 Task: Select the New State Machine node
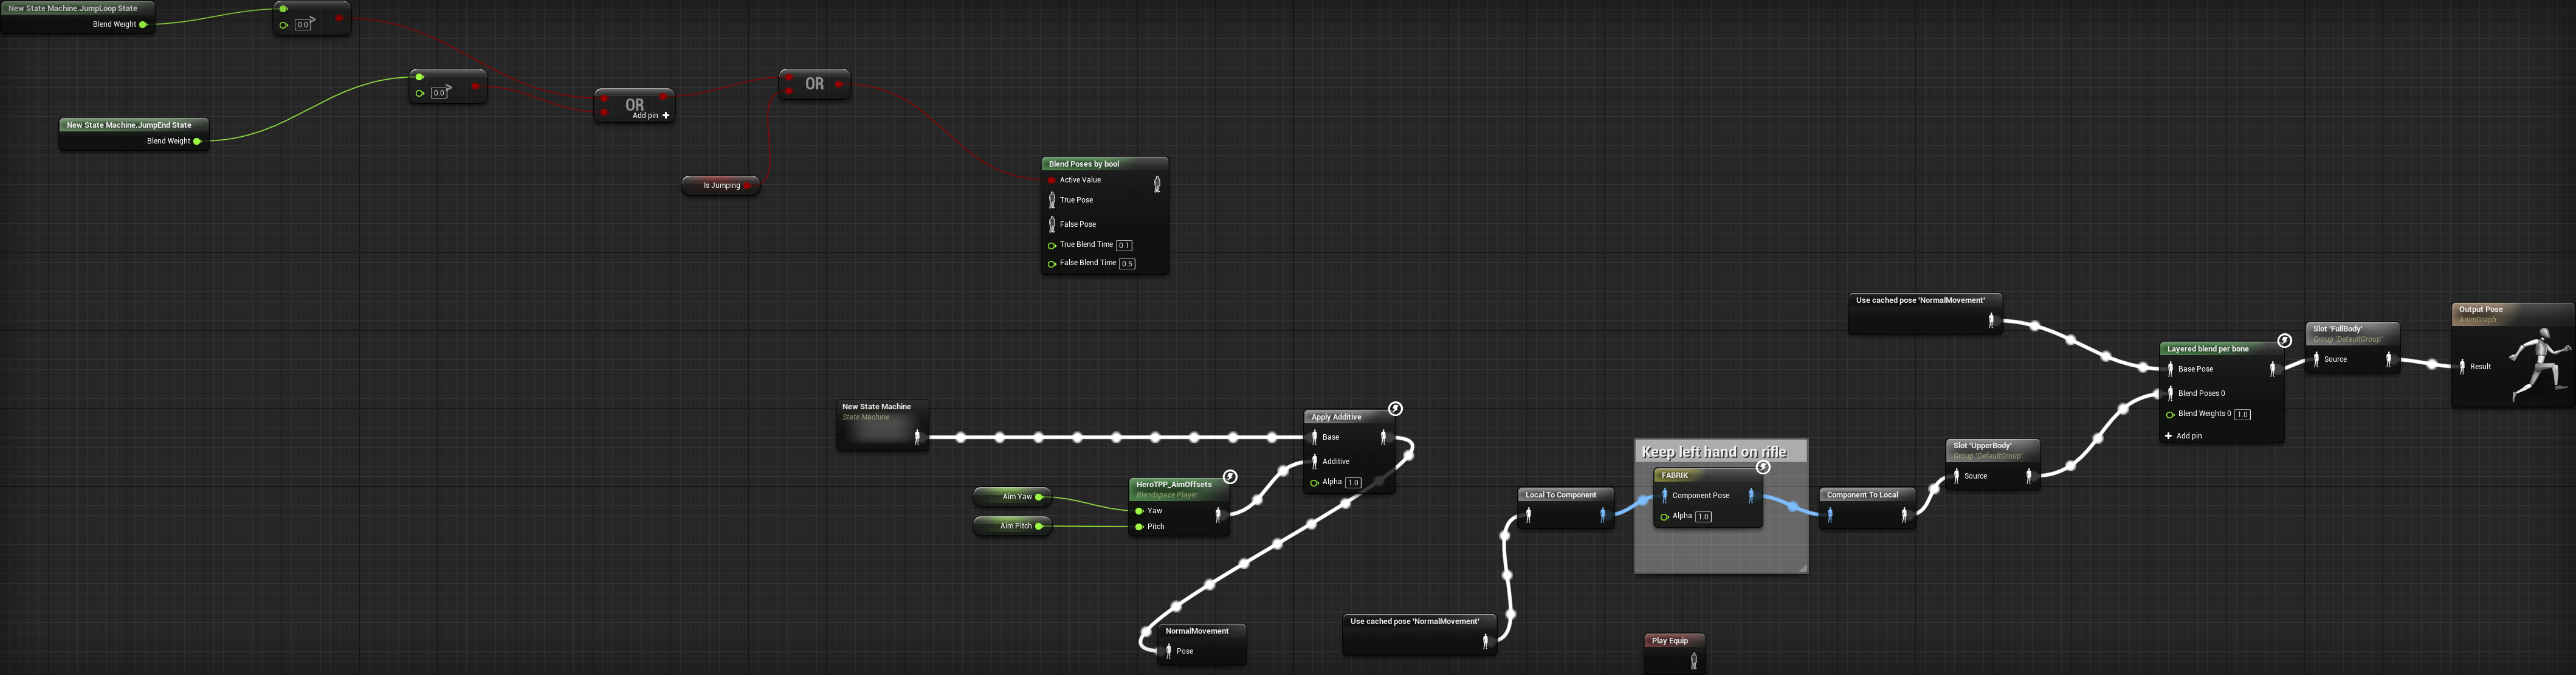click(877, 407)
